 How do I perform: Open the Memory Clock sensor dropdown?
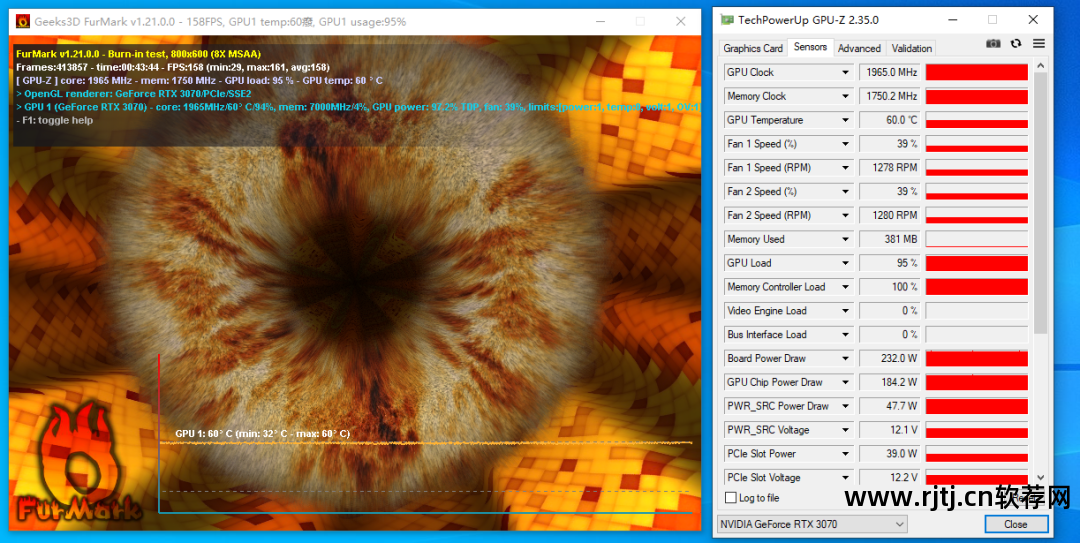845,96
